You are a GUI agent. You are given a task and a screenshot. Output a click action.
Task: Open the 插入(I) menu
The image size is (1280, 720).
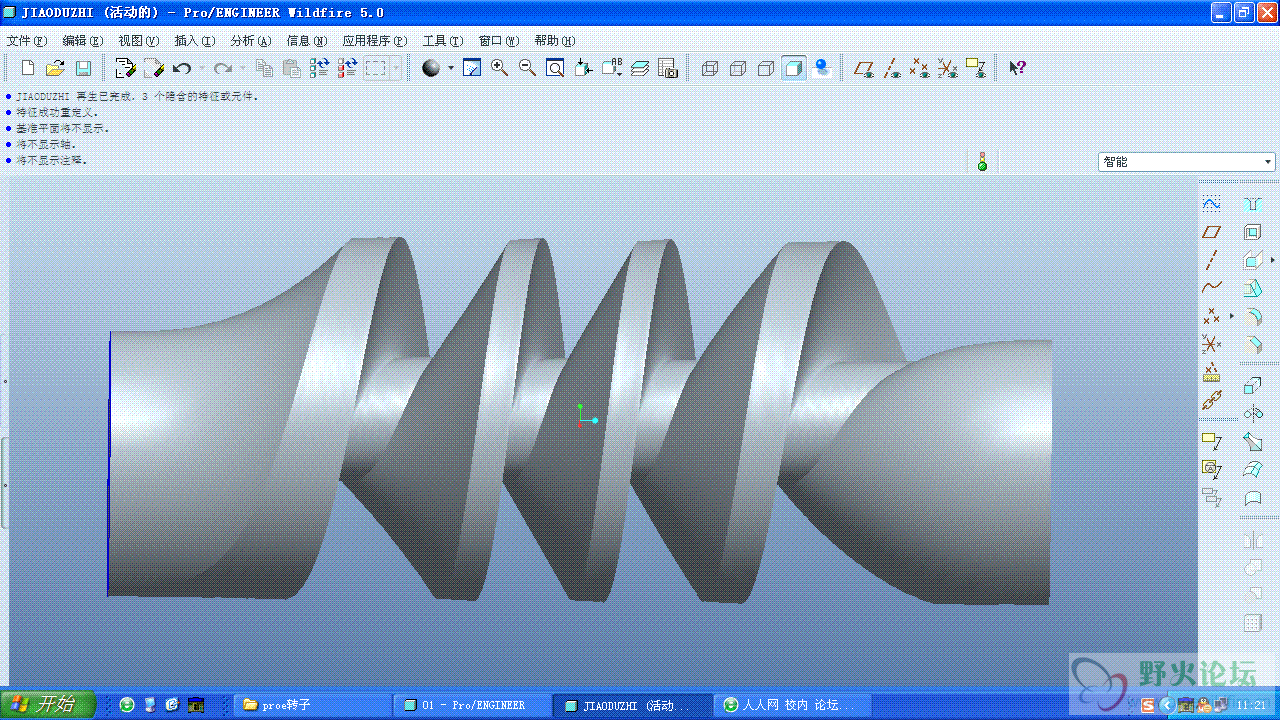coord(195,41)
